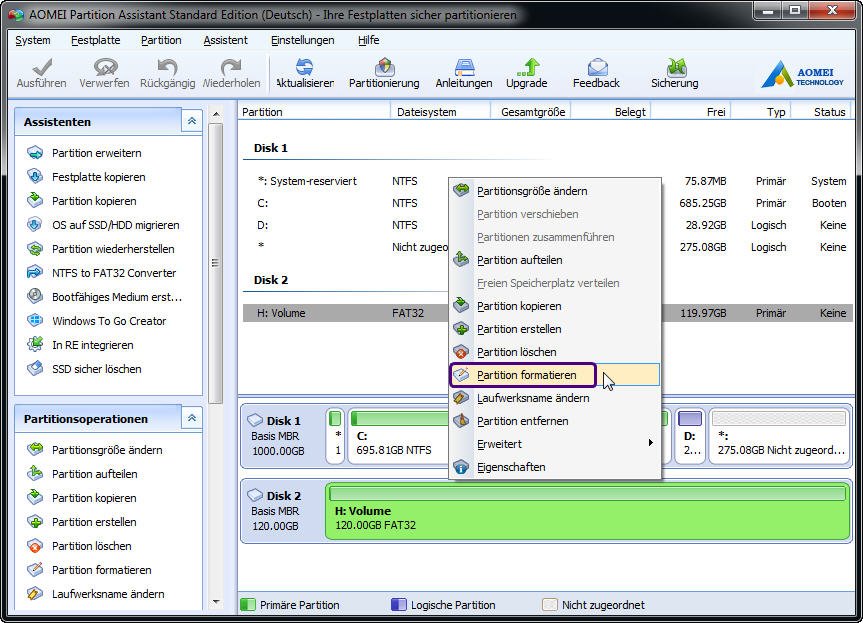Click Partition erstellen in the Partitionsoperationen panel
Image resolution: width=863 pixels, height=623 pixels.
point(94,522)
